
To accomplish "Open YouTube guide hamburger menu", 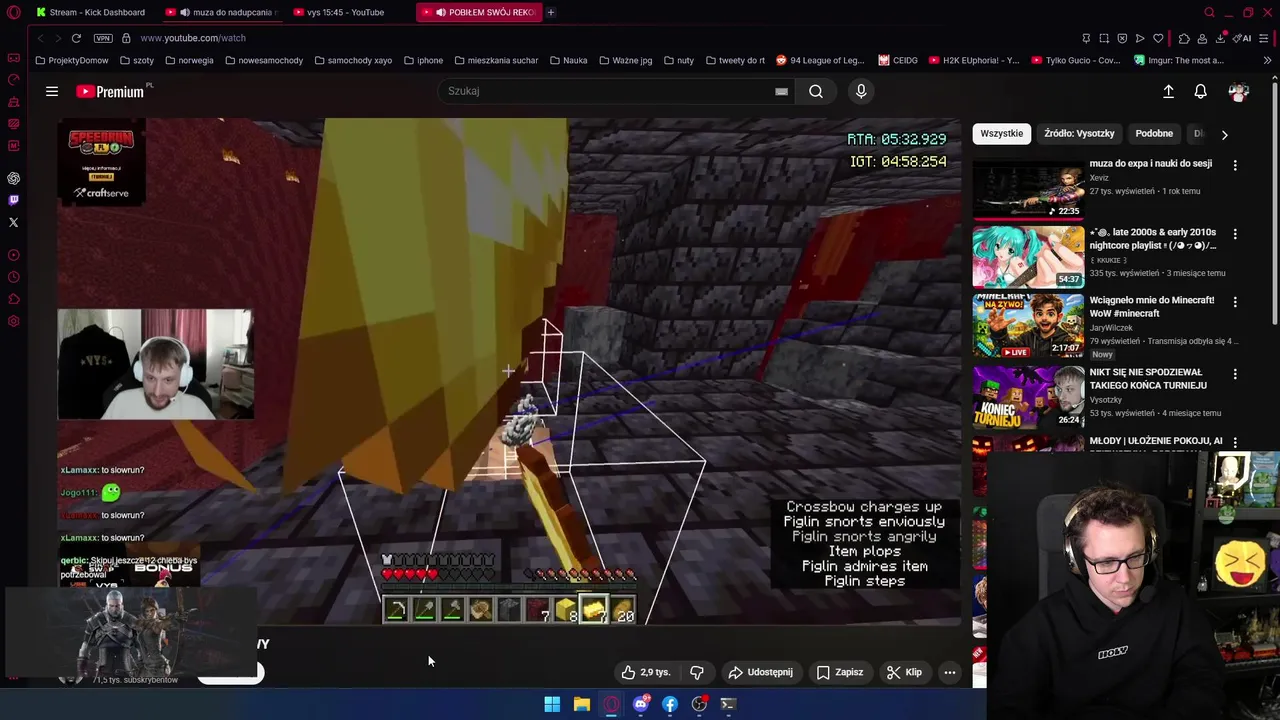I will 52,91.
